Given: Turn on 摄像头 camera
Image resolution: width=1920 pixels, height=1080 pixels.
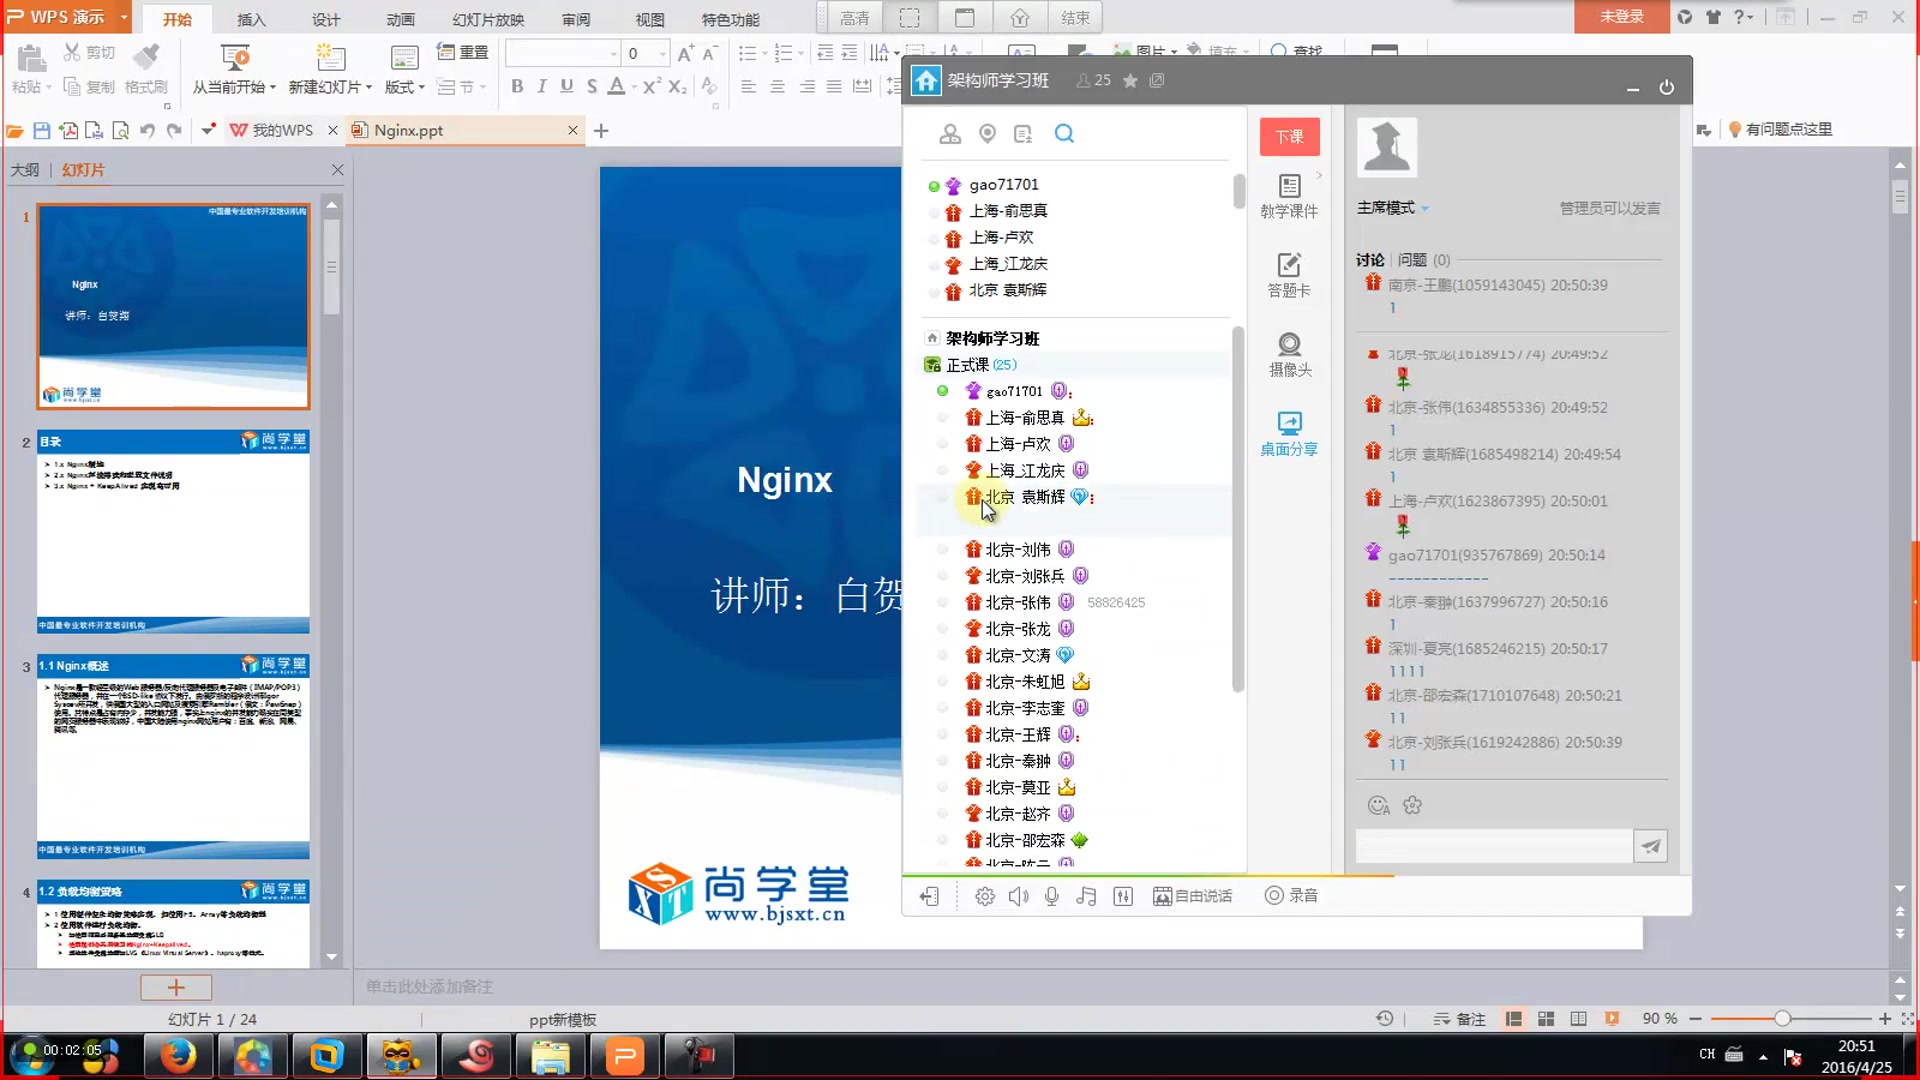Looking at the screenshot, I should pyautogui.click(x=1289, y=354).
